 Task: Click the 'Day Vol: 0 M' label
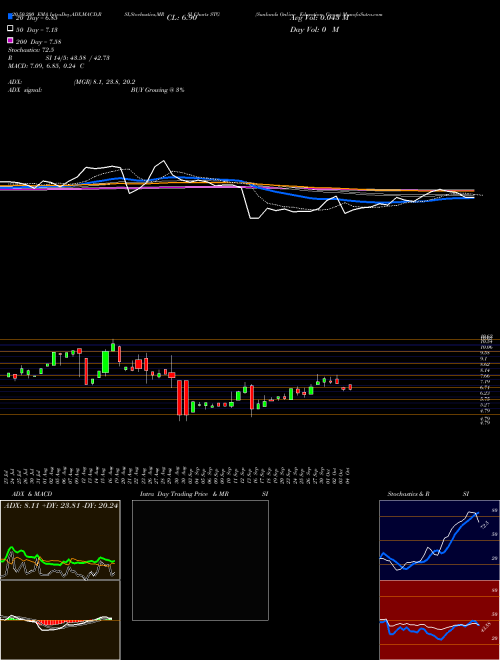pyautogui.click(x=314, y=30)
